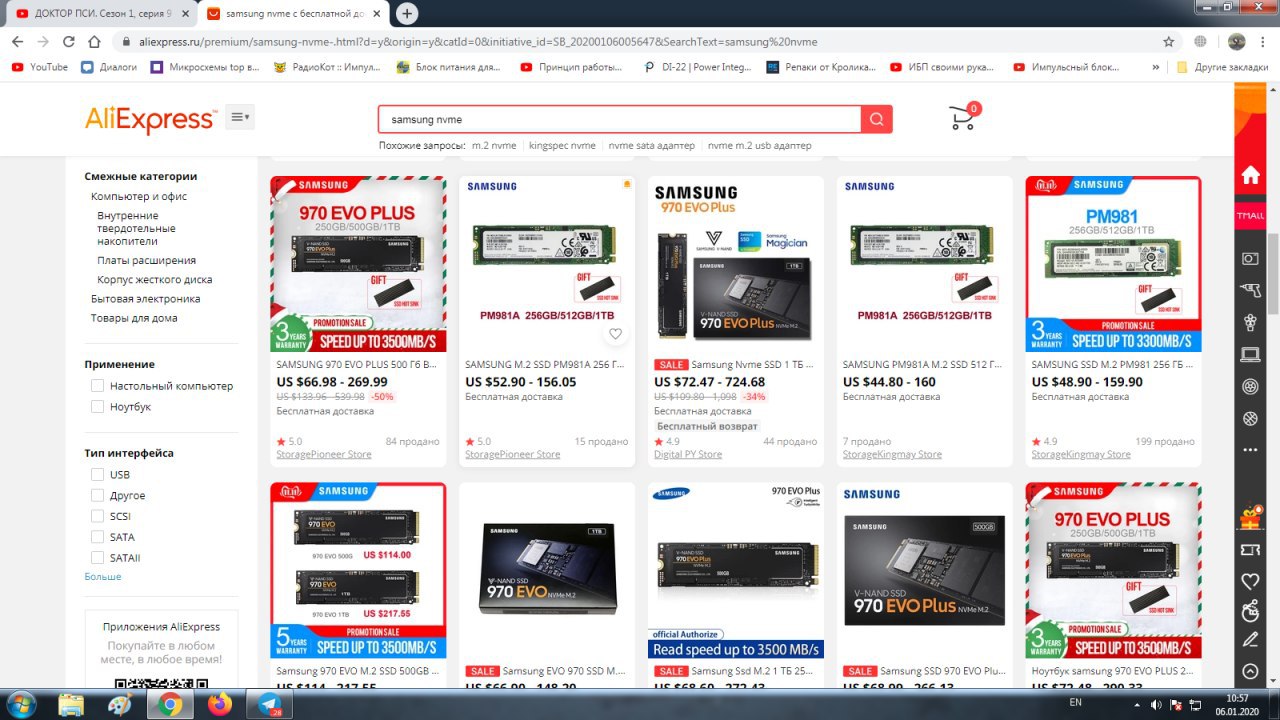Select the Платы расширения category

[x=146, y=260]
